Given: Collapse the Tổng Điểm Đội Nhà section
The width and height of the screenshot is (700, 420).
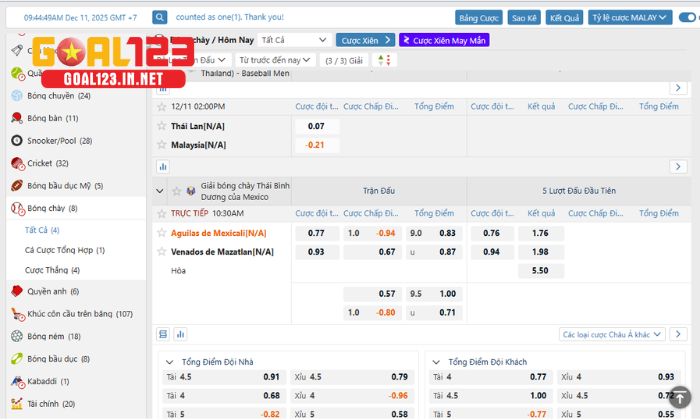Looking at the screenshot, I should [x=170, y=362].
